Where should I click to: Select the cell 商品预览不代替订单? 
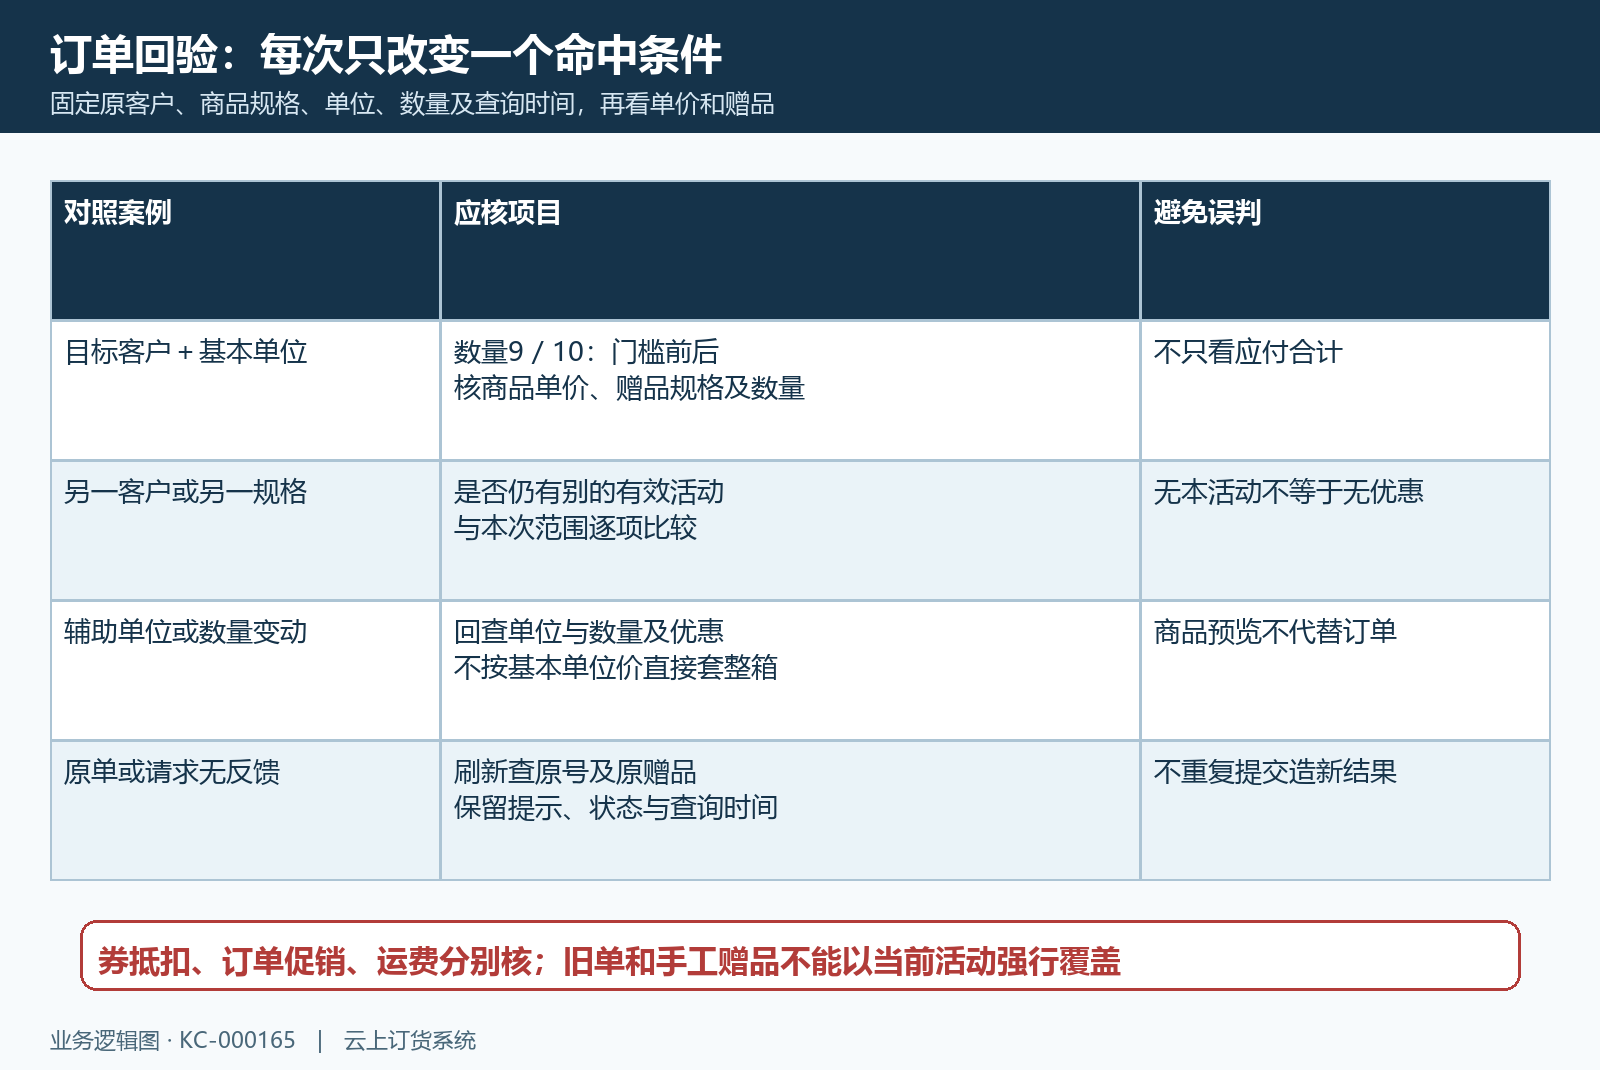click(1345, 671)
